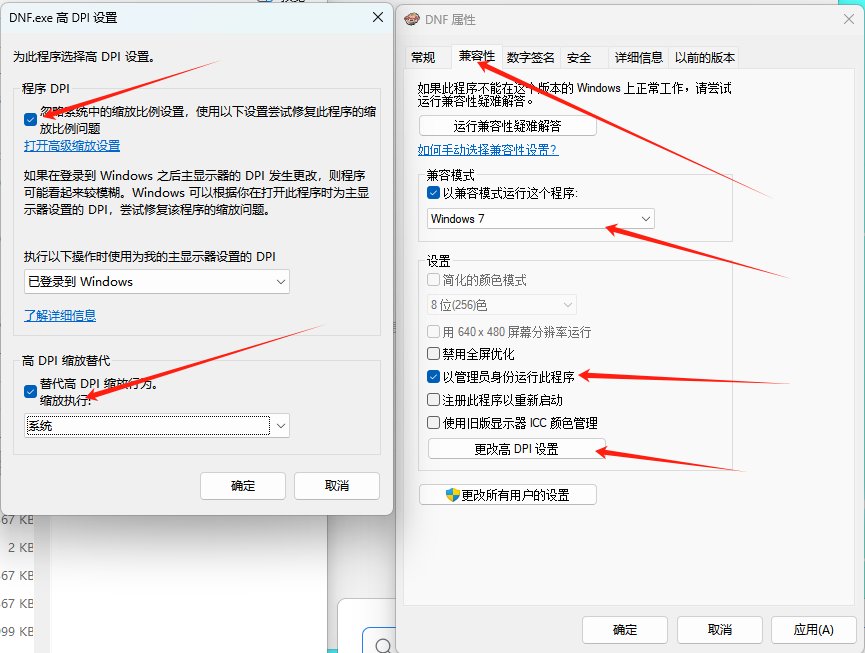
Task: Switch to the 详细信息 tab
Action: 638,57
